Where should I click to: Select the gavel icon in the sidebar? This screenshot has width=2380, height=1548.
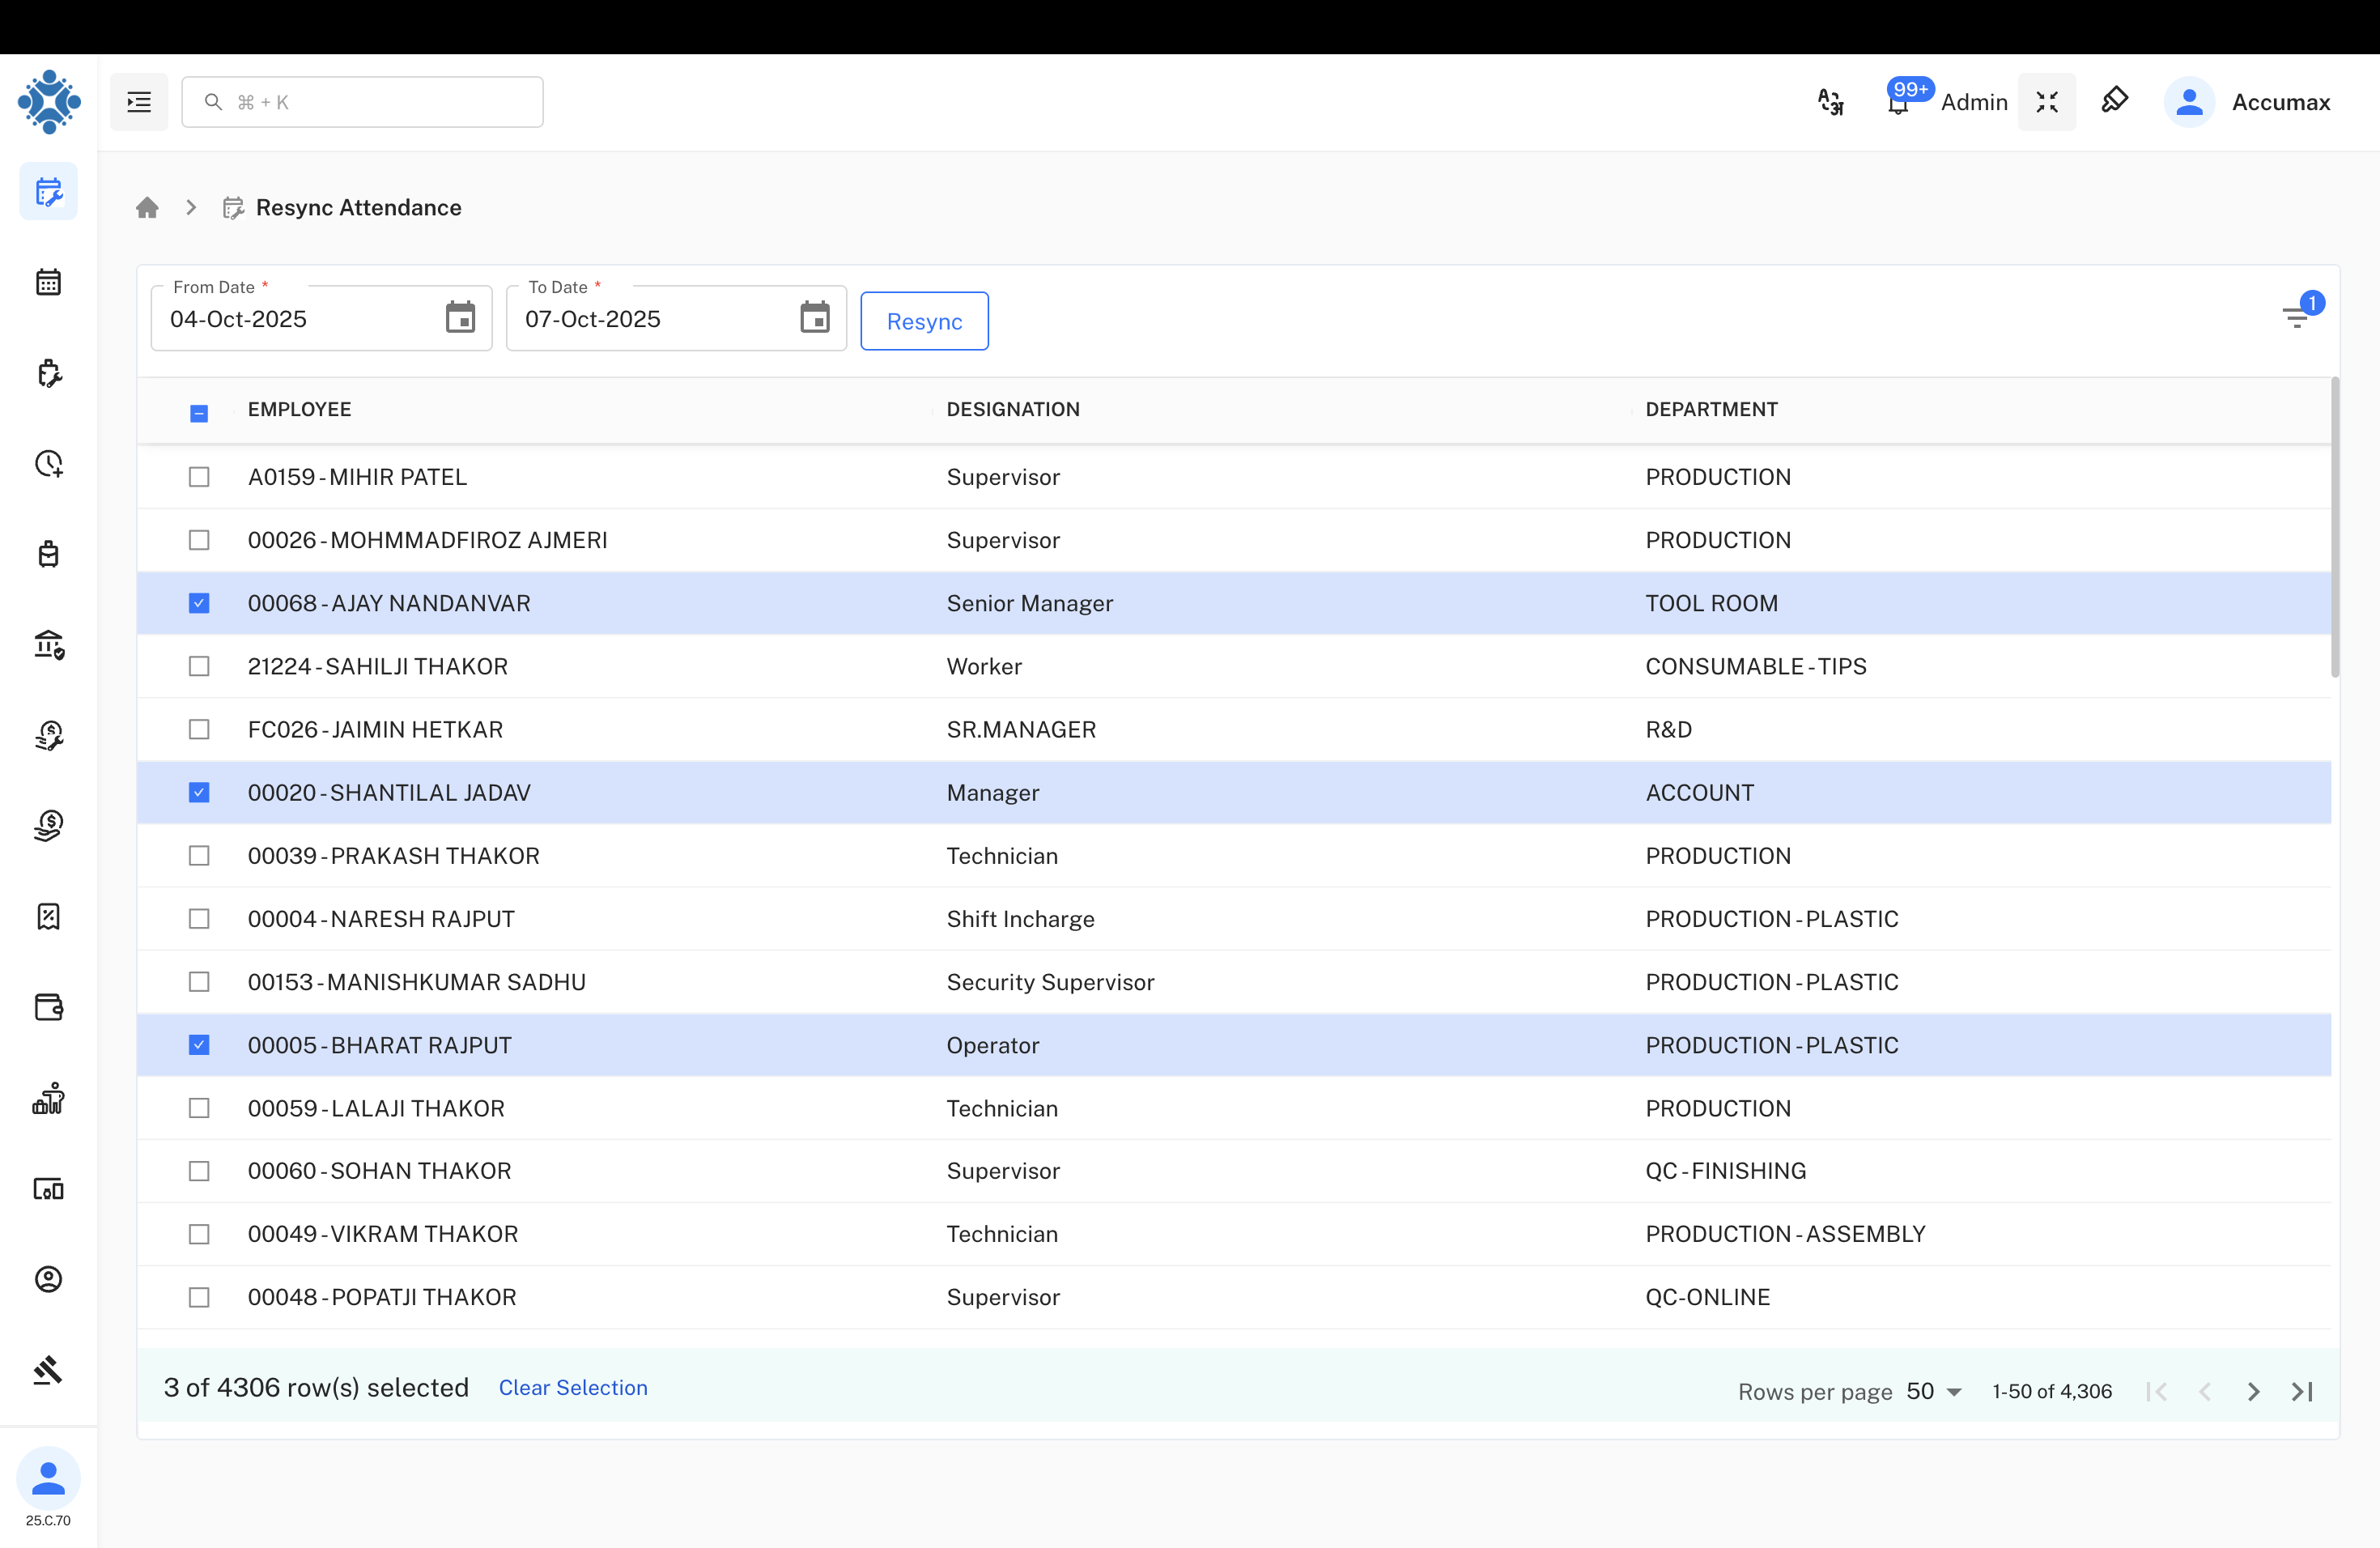coord(48,1371)
